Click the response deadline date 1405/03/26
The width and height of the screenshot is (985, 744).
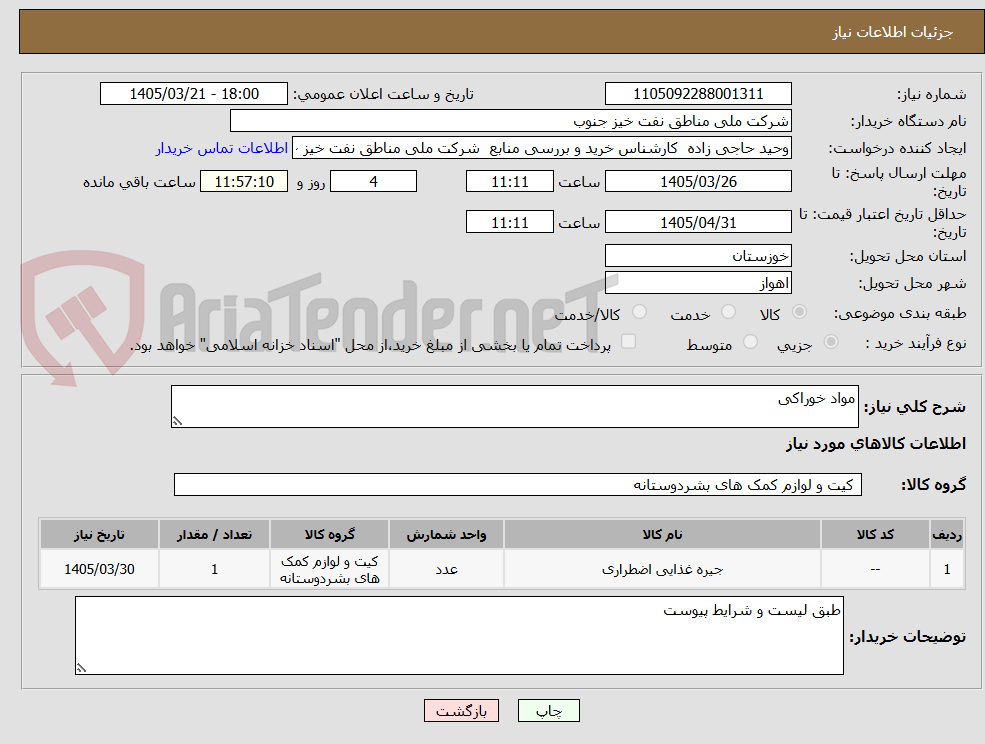coord(698,182)
